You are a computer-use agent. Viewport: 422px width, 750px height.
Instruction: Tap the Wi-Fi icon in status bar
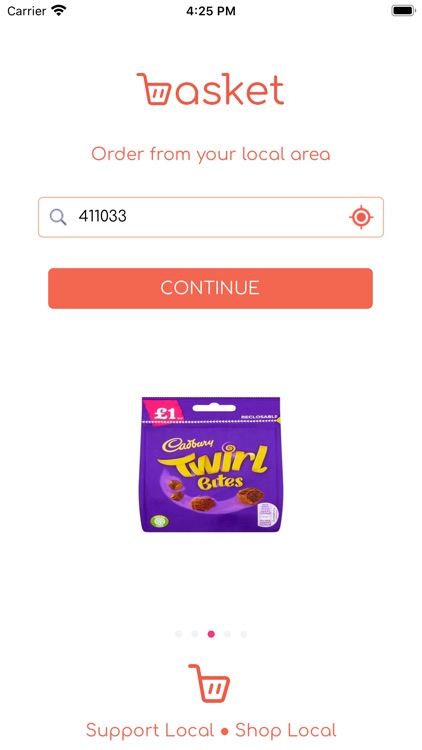pyautogui.click(x=59, y=11)
